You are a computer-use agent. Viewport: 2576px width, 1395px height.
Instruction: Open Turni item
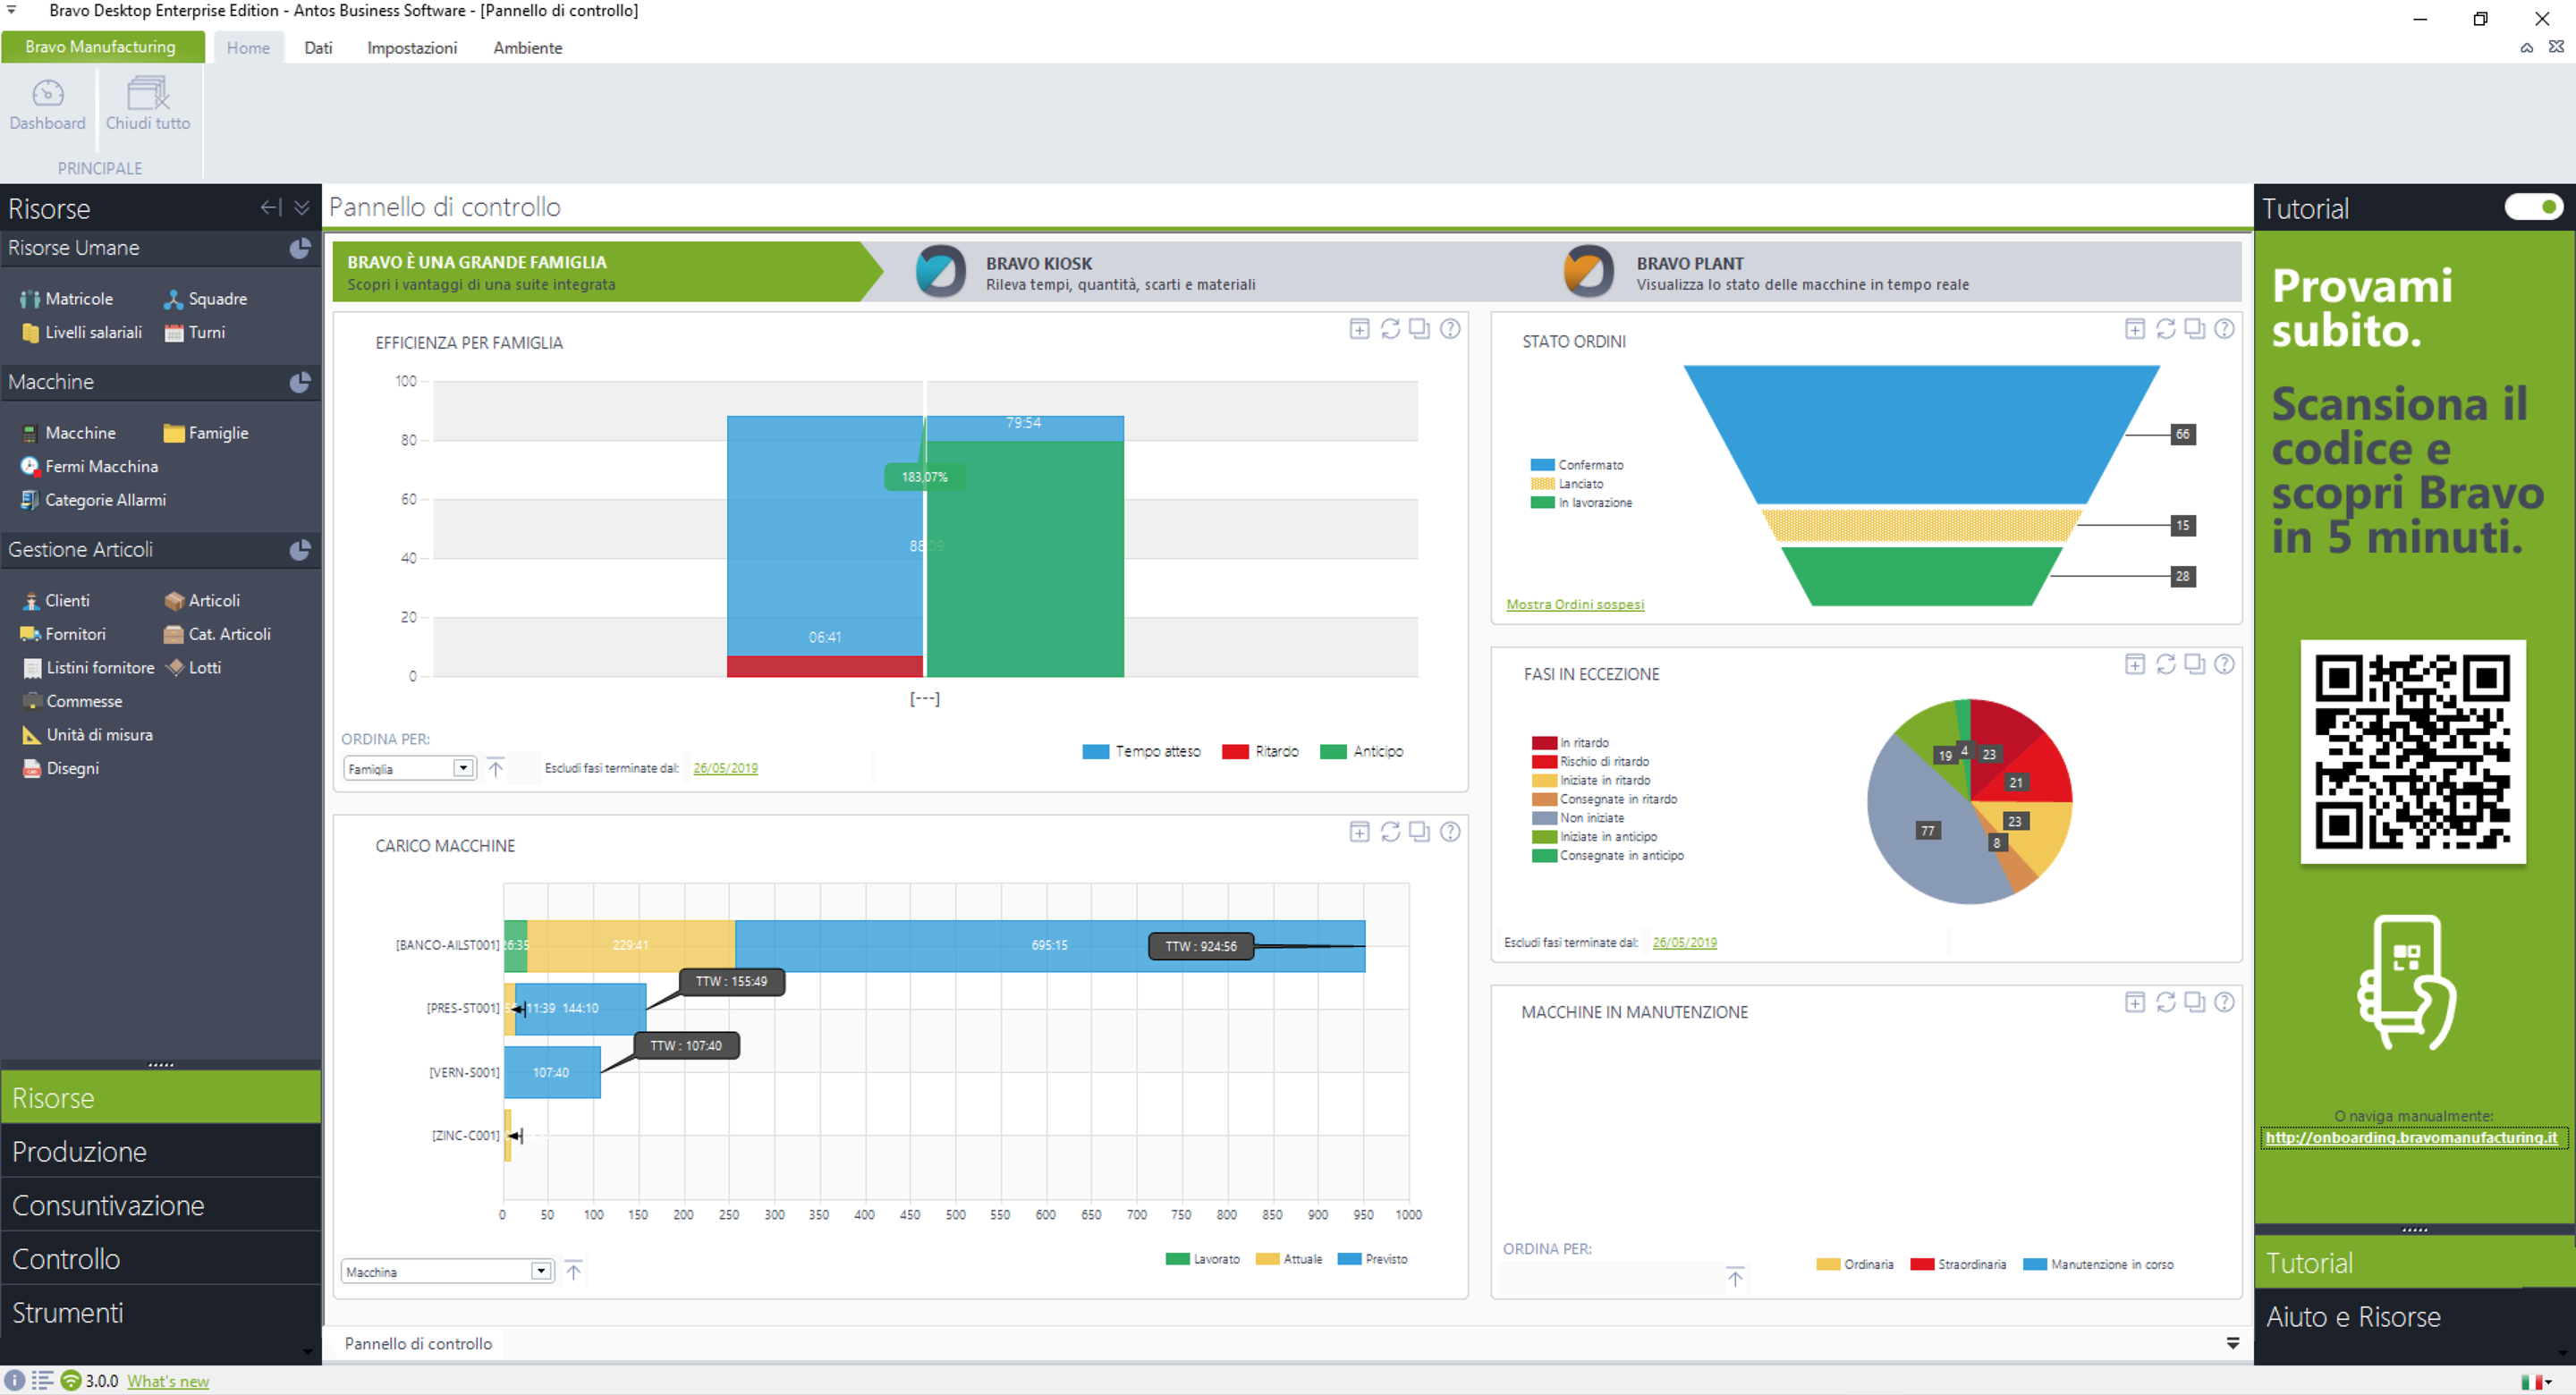pyautogui.click(x=195, y=332)
